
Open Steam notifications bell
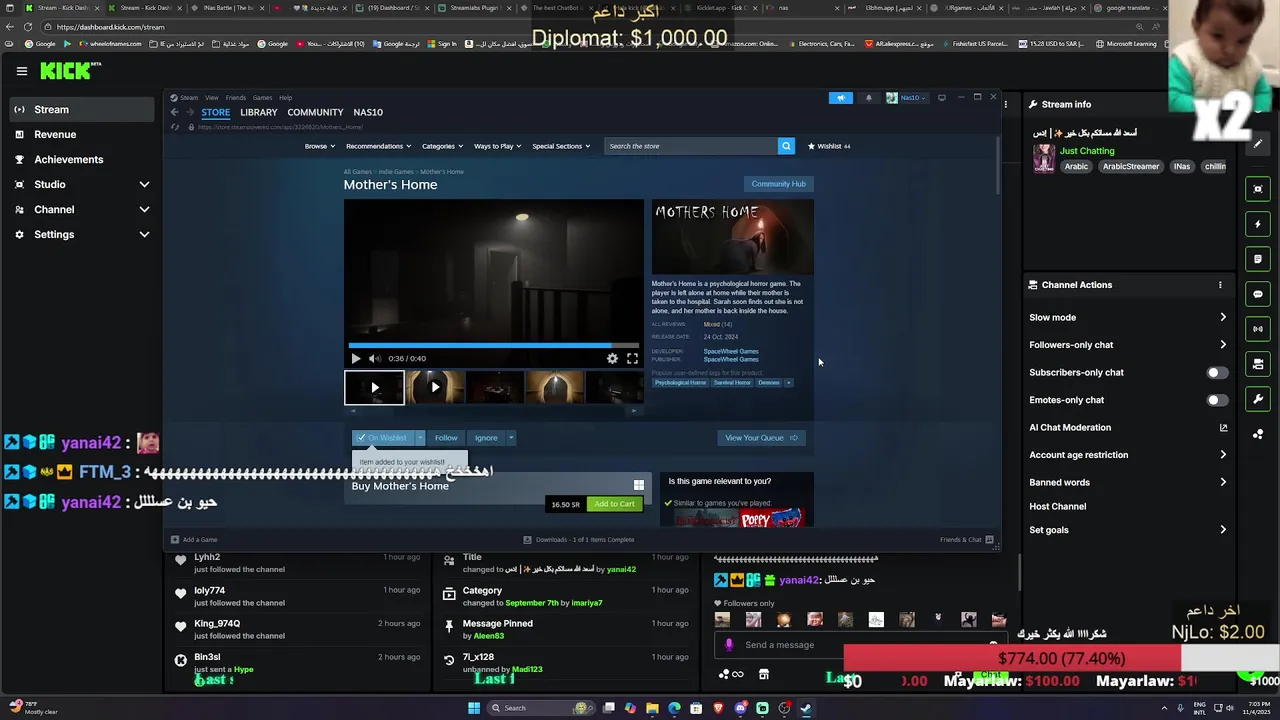click(868, 98)
